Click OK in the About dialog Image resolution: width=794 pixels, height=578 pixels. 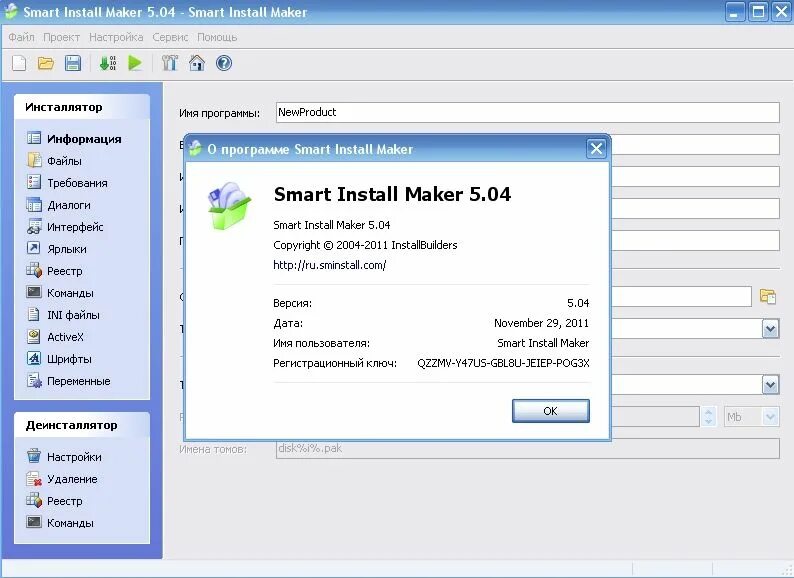pyautogui.click(x=550, y=411)
